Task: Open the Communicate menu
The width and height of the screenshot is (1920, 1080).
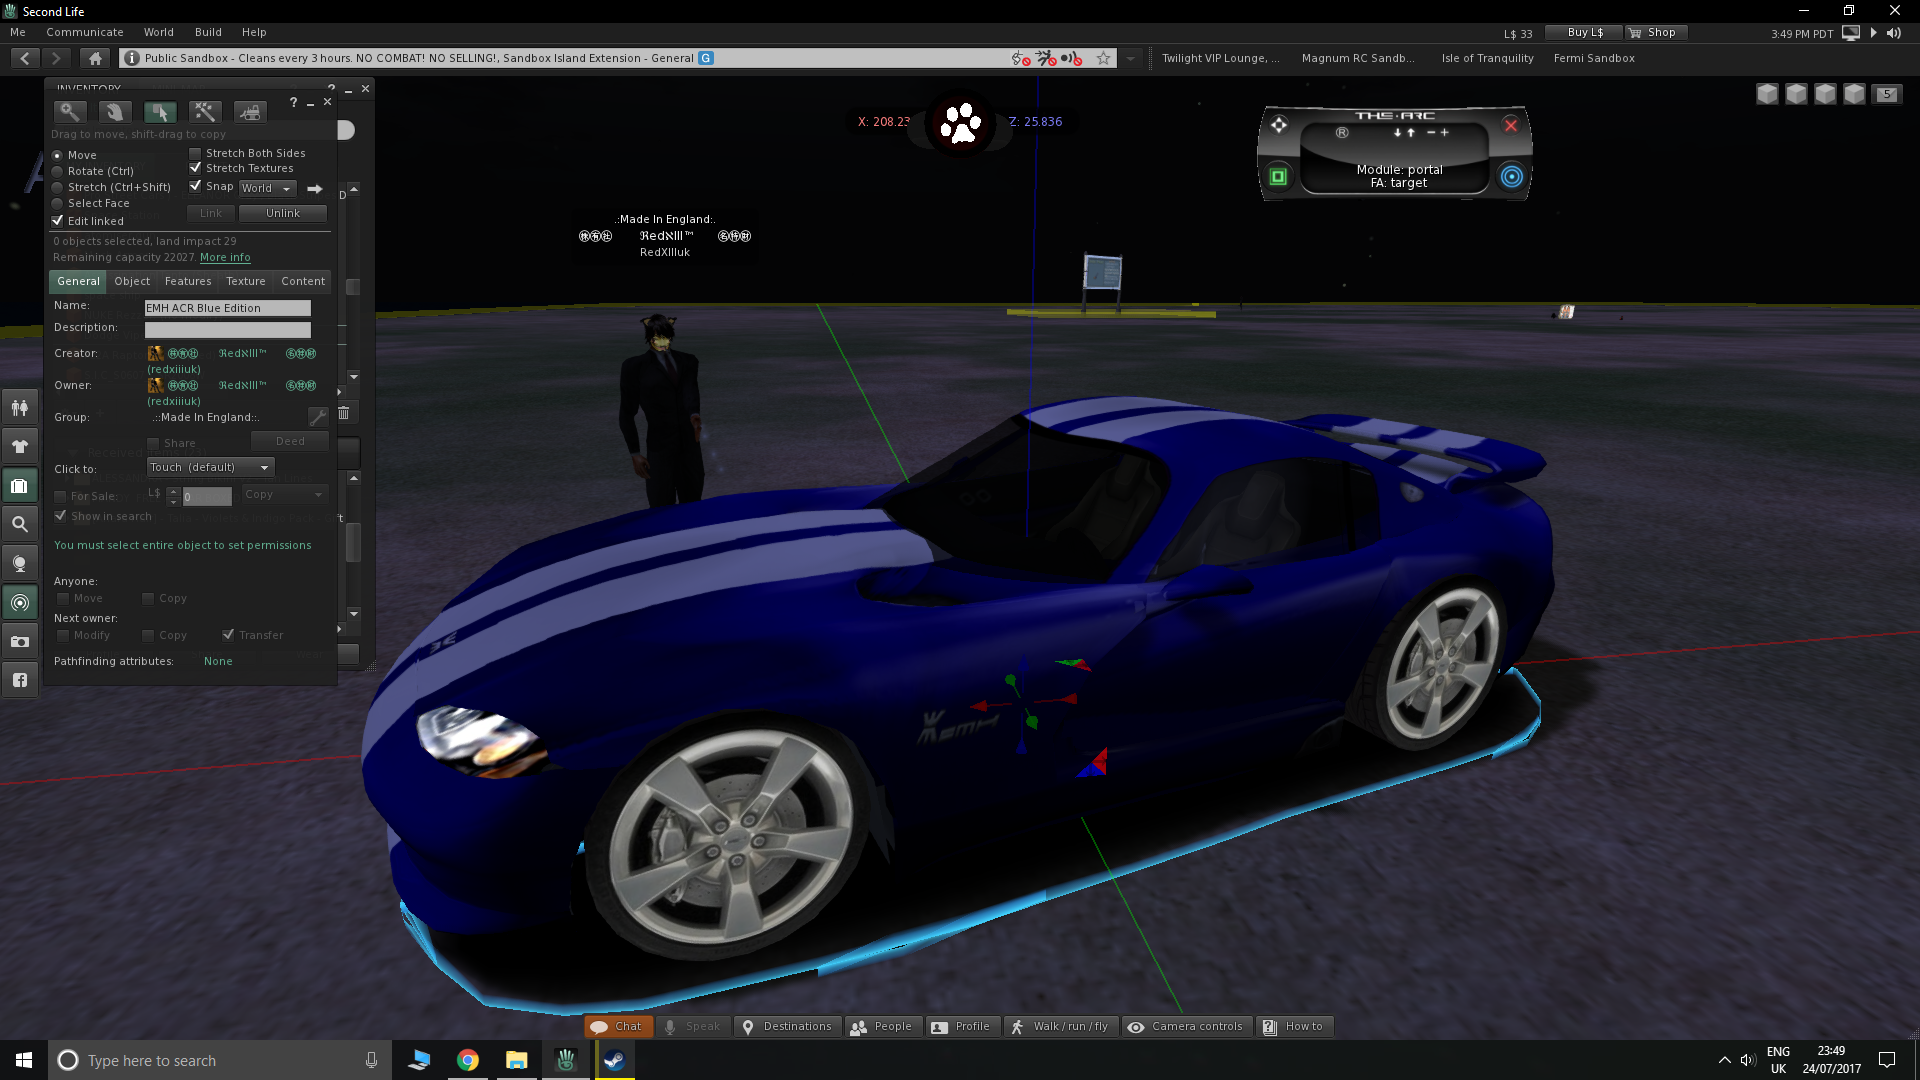Action: coord(85,32)
